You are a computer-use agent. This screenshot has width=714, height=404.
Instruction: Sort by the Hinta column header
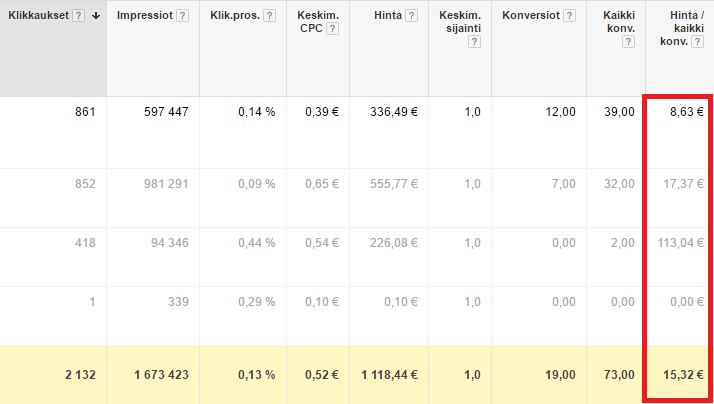(x=388, y=15)
